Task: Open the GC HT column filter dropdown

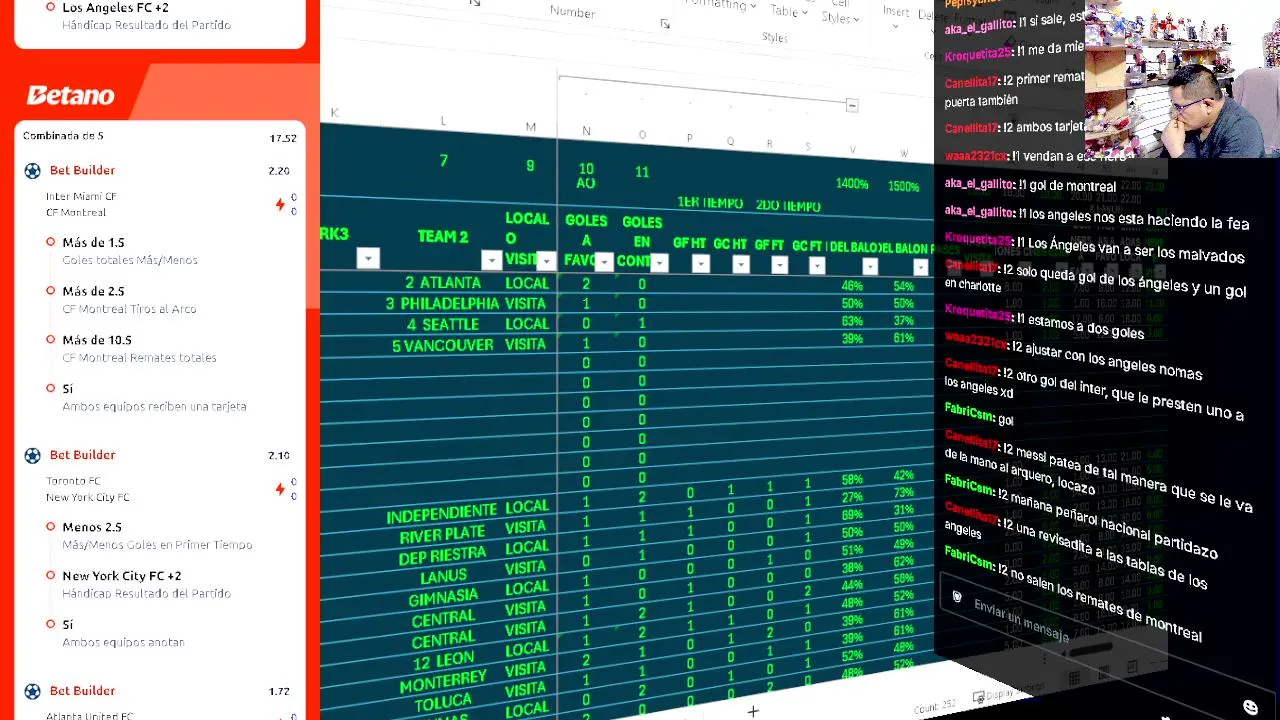Action: click(741, 265)
